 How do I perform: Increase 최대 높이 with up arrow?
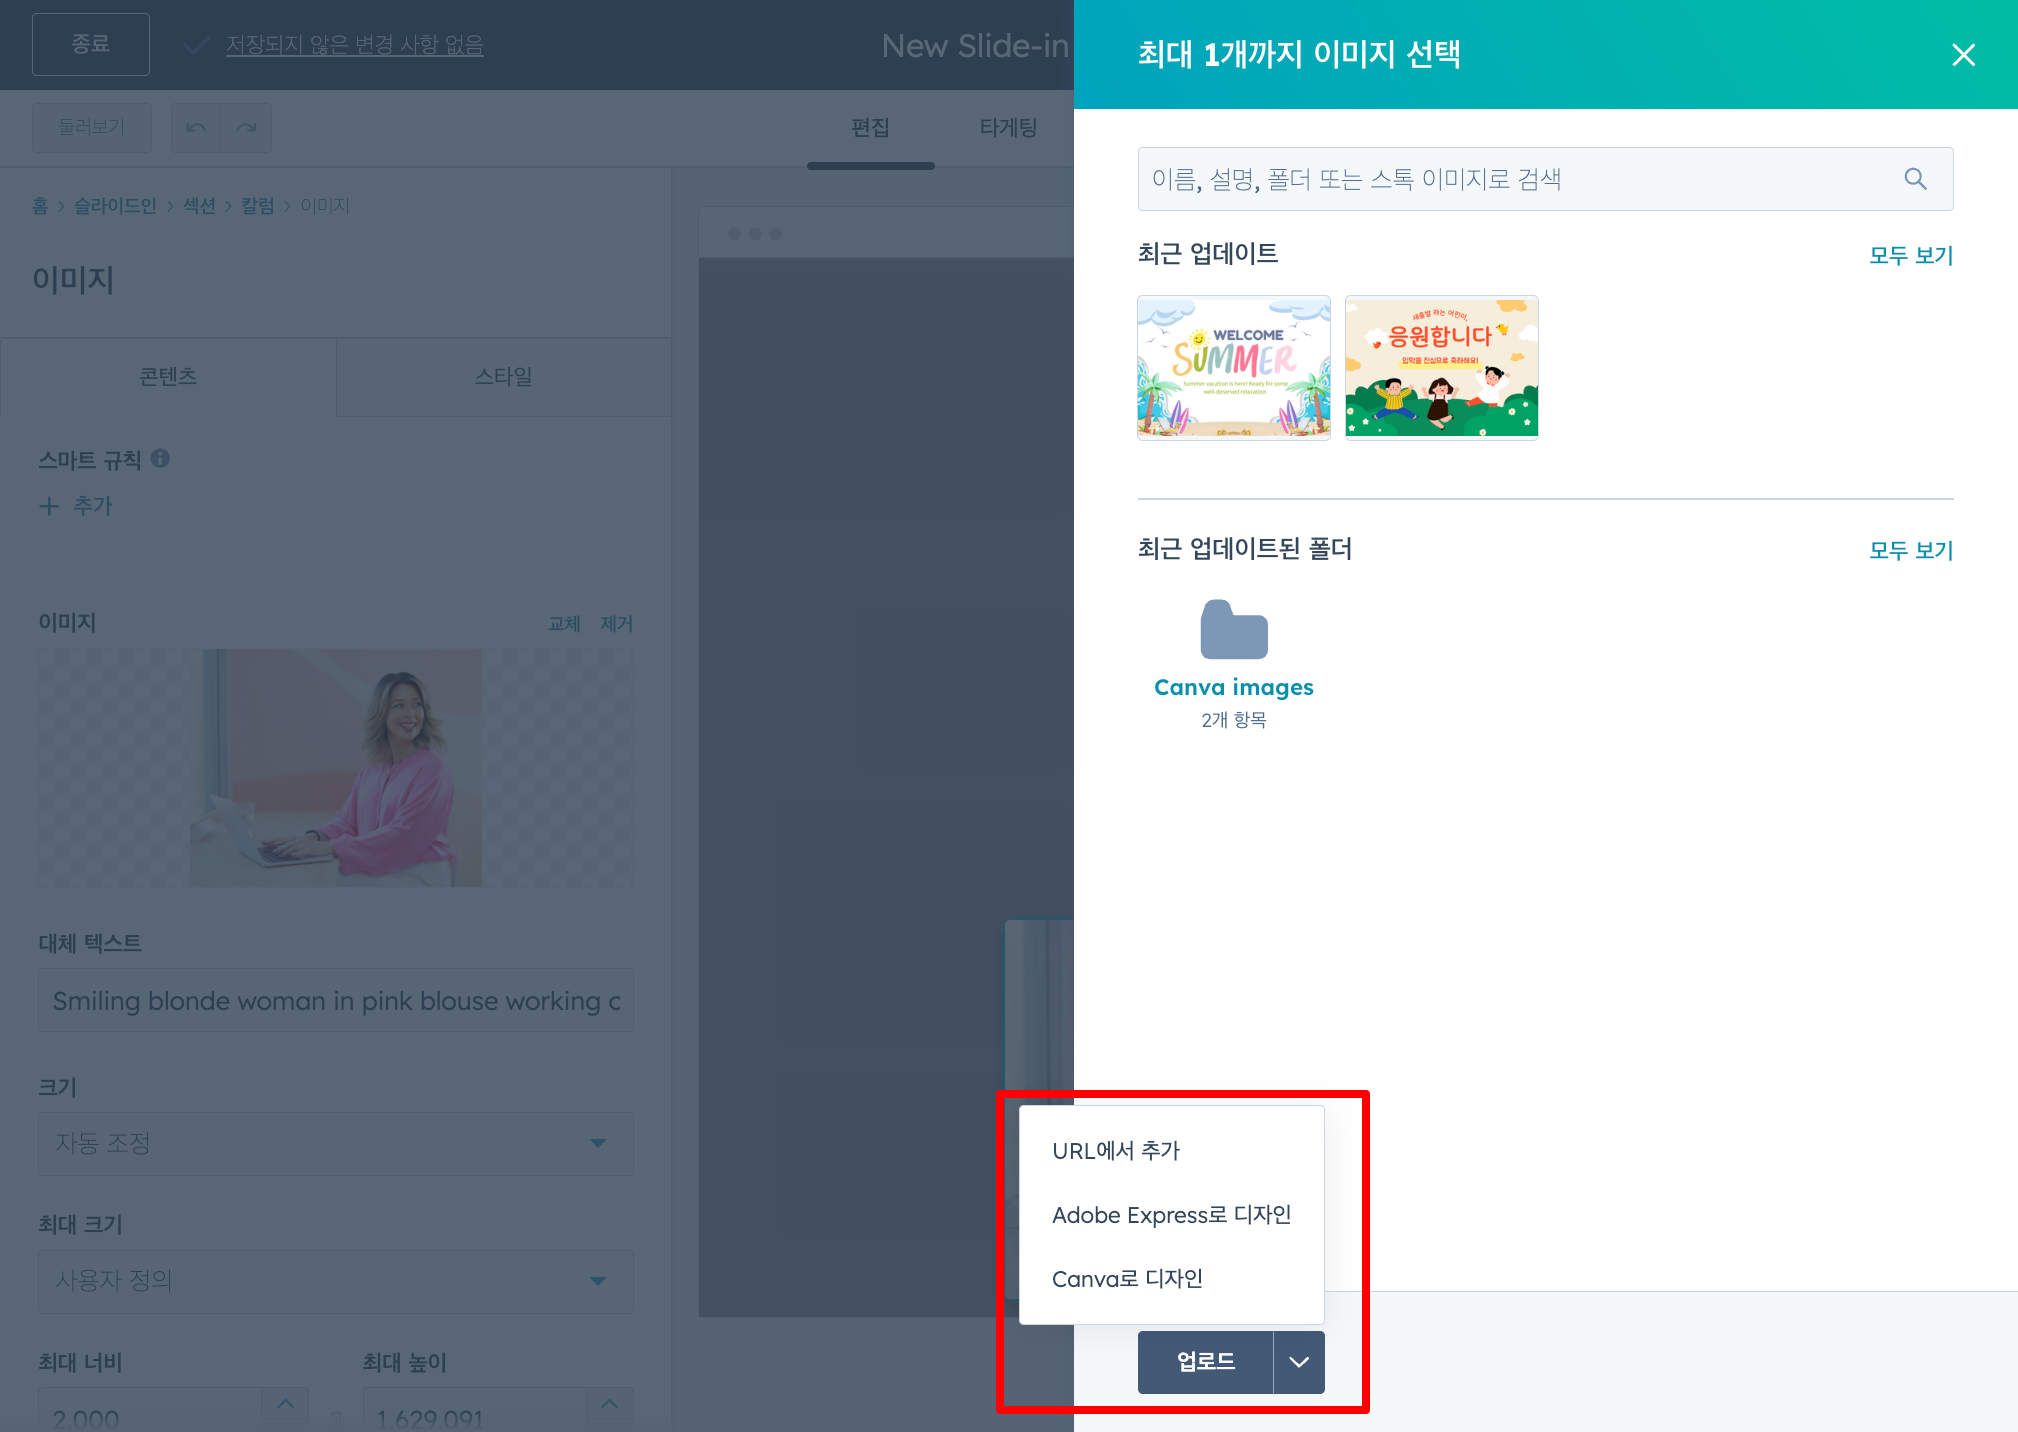coord(609,1404)
